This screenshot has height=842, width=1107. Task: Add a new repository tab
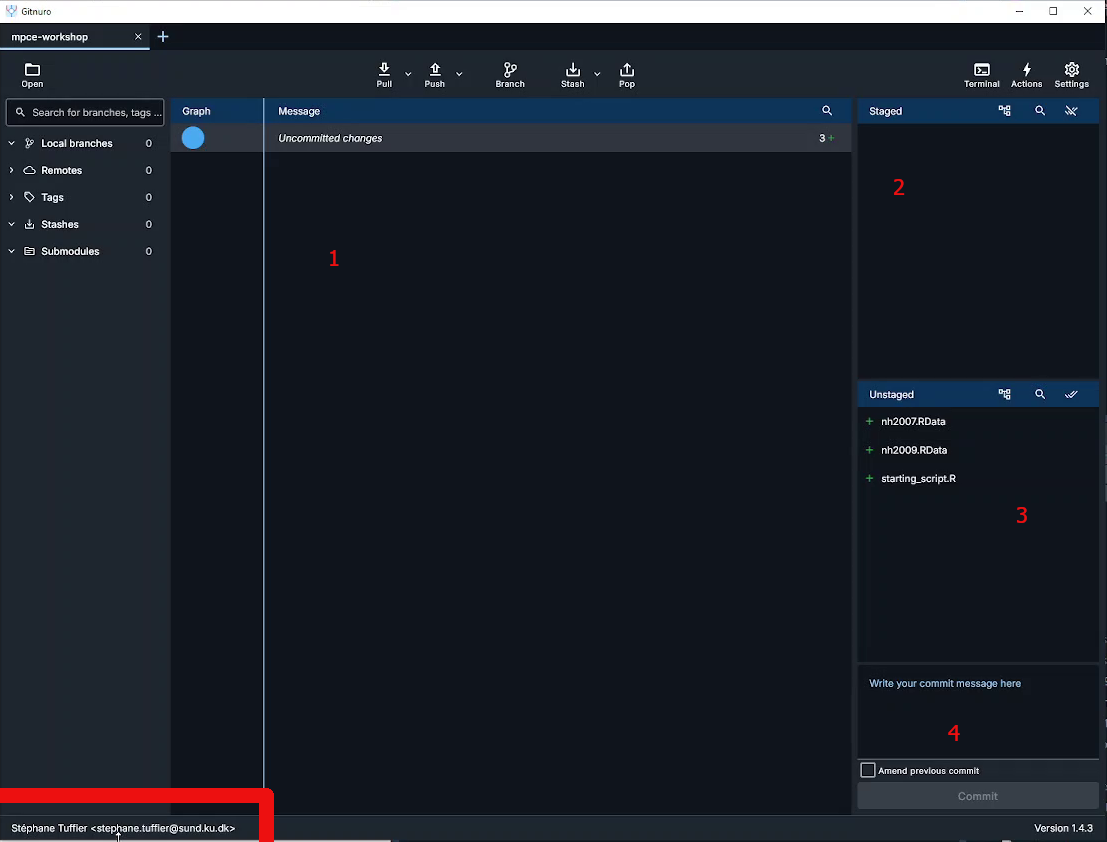163,37
